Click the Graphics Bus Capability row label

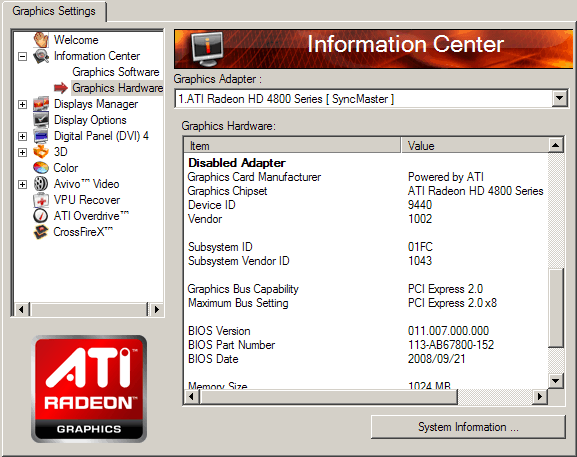243,289
